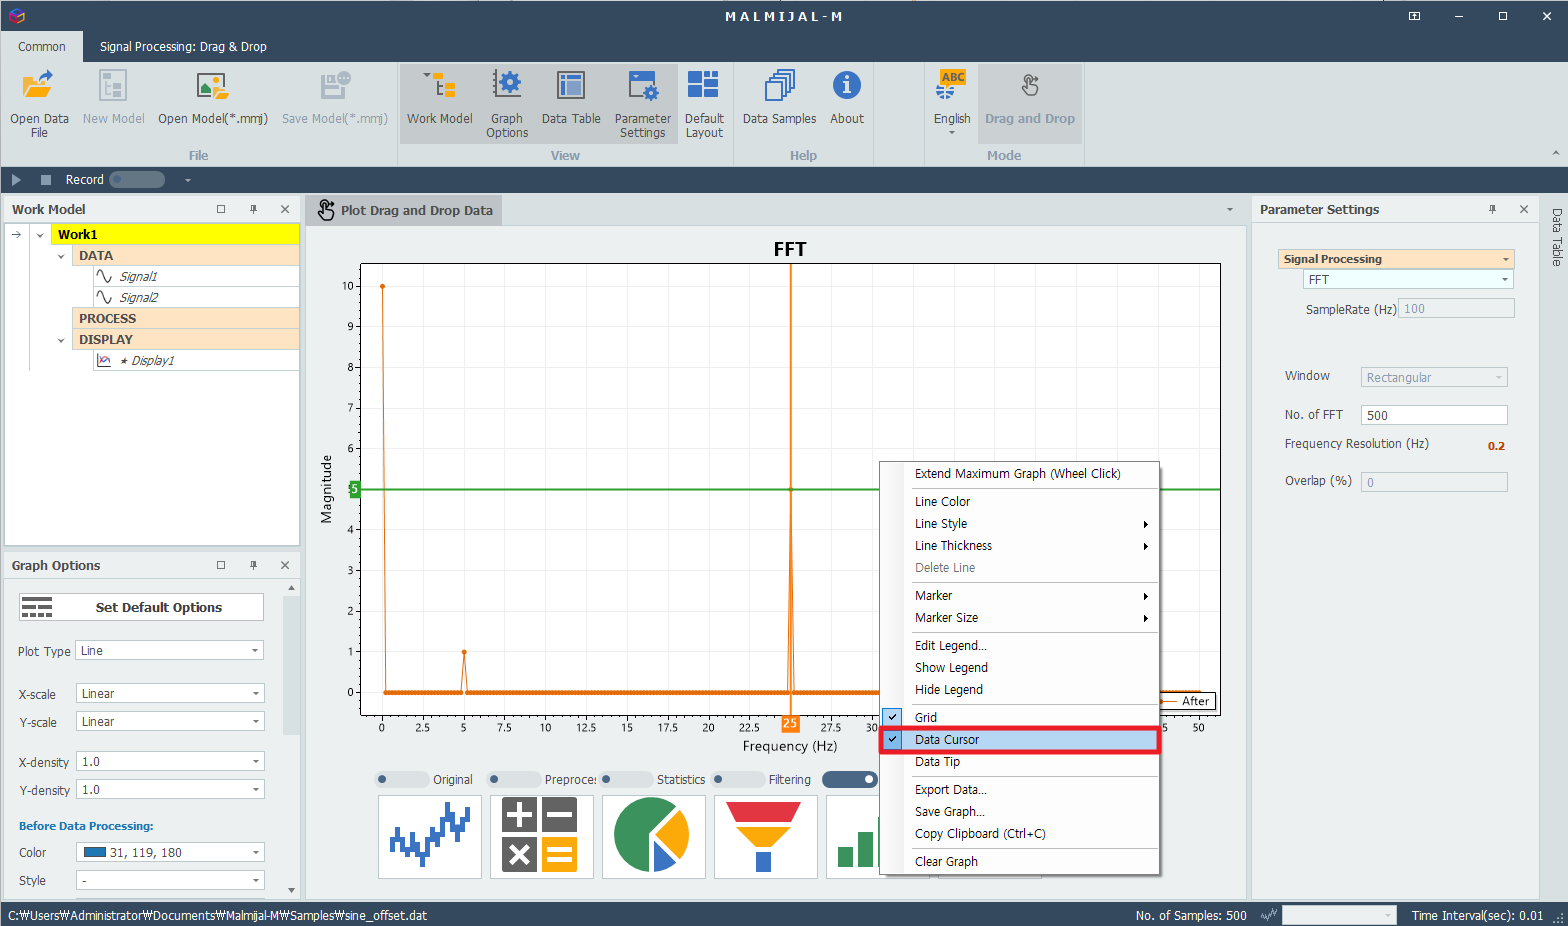The width and height of the screenshot is (1568, 926).
Task: Open the Filtering funnel icon
Action: click(766, 837)
